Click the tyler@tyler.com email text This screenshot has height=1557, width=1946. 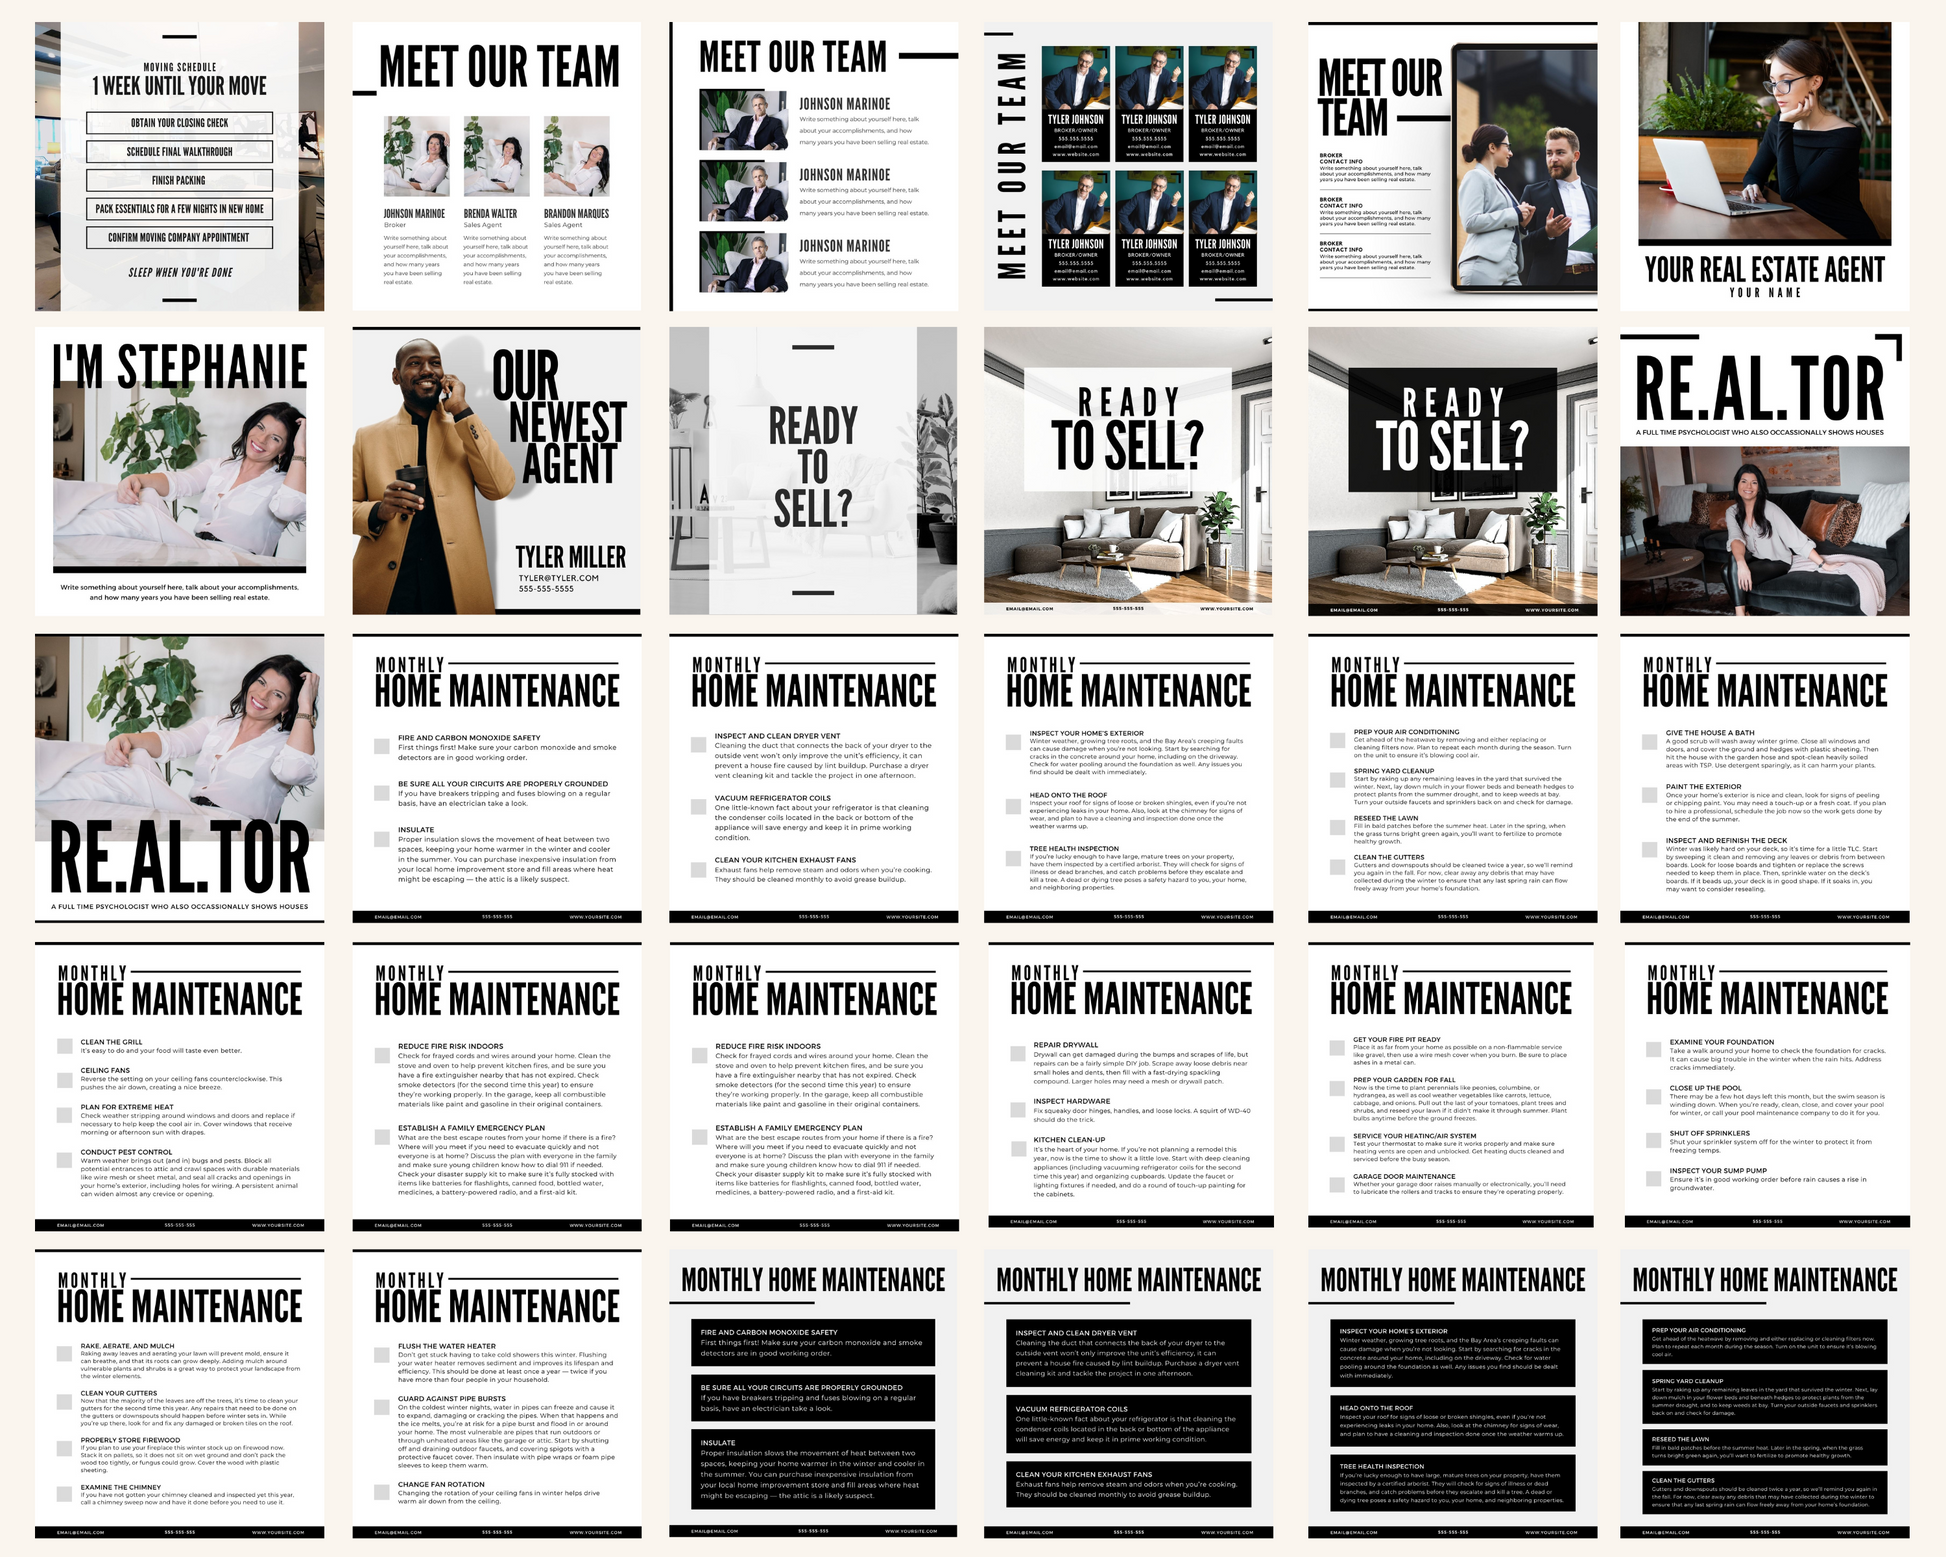point(558,578)
